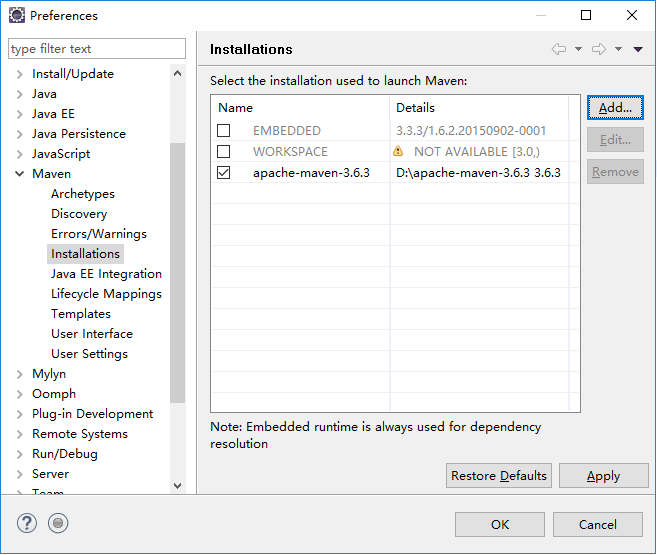Image resolution: width=657 pixels, height=555 pixels.
Task: Click the preferences tree scrollbar thumb
Action: [x=178, y=273]
